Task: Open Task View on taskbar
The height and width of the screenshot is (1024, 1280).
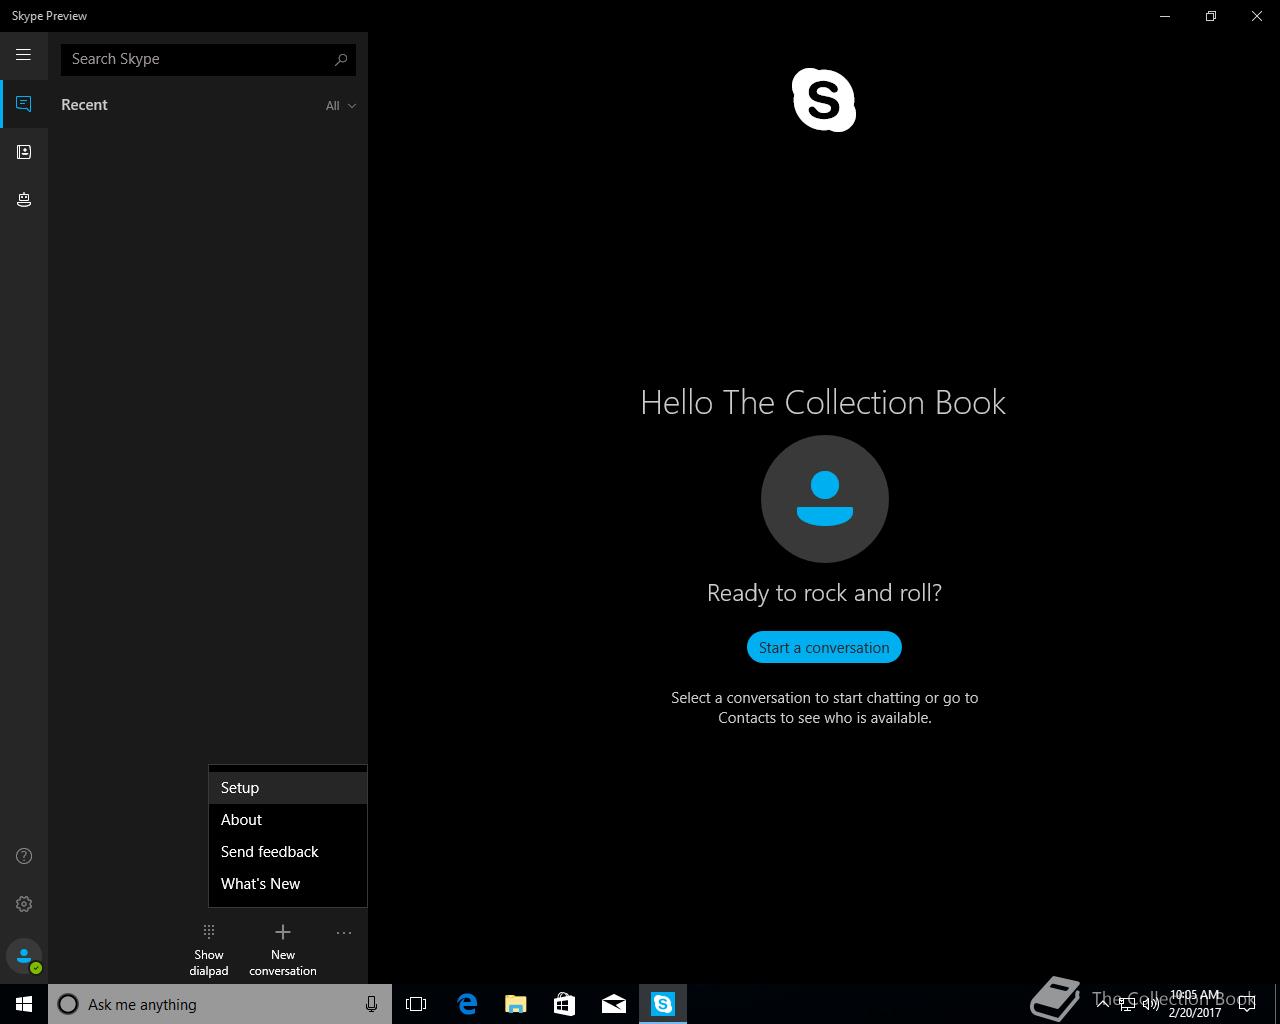Action: (x=416, y=1004)
